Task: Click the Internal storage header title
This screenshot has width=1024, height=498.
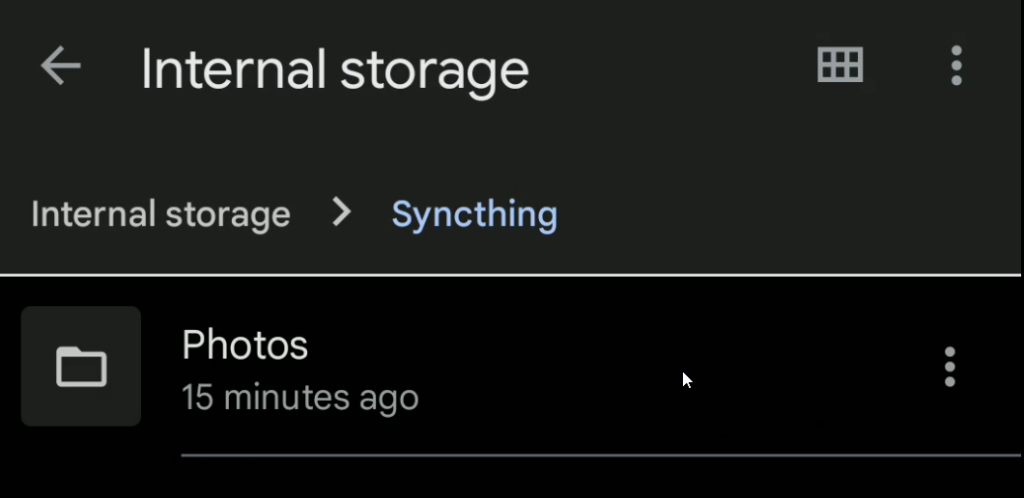Action: click(334, 69)
